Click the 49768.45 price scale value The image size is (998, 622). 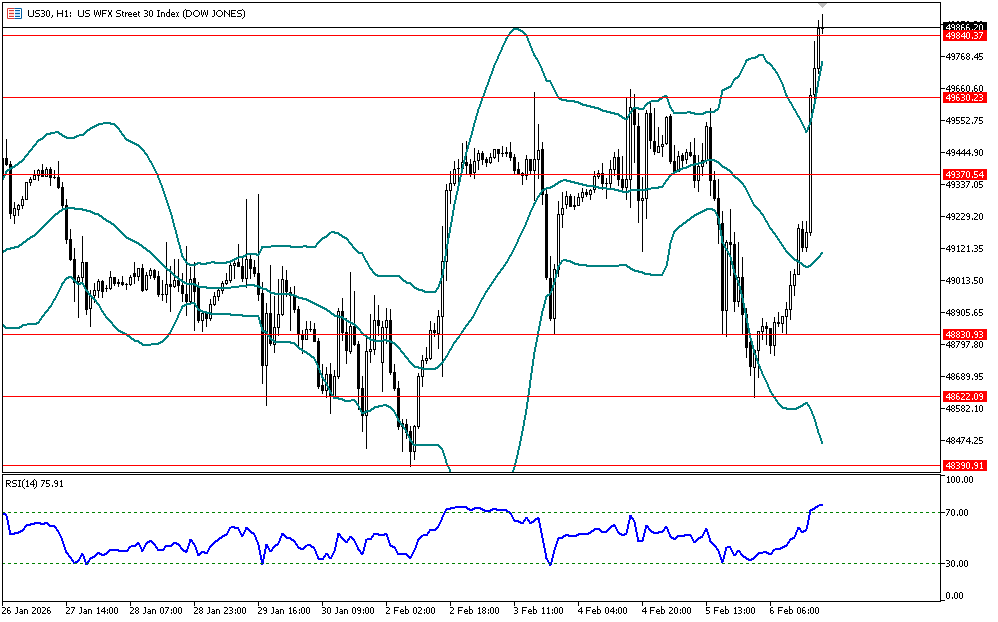coord(964,57)
